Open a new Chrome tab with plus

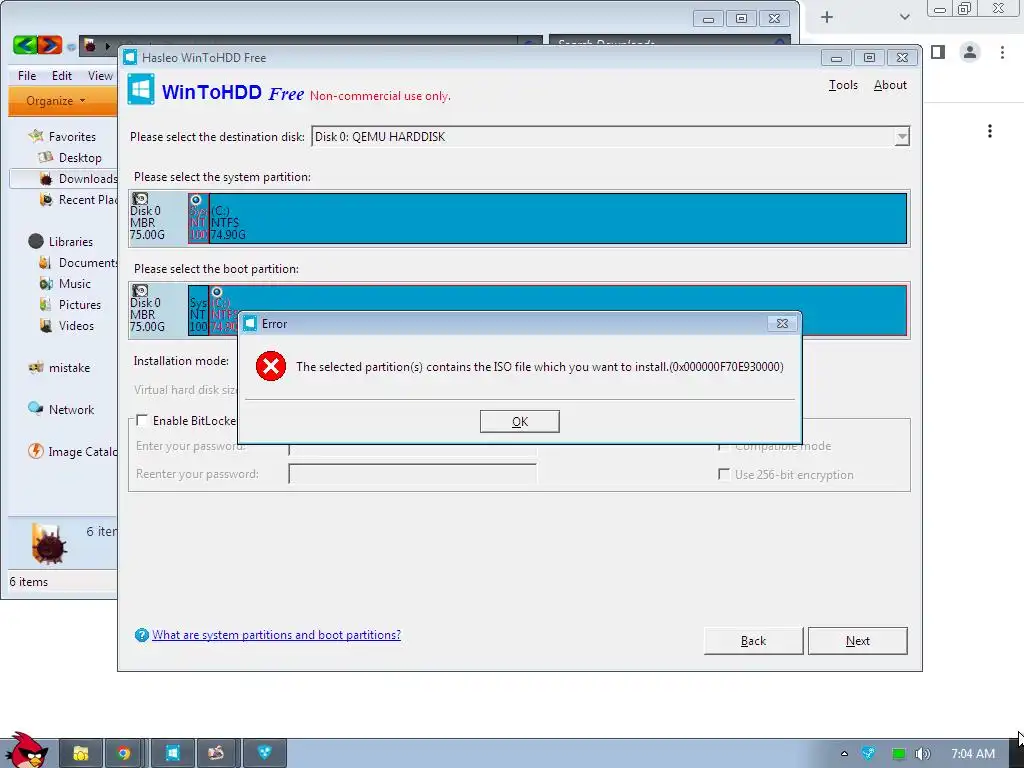(x=827, y=17)
